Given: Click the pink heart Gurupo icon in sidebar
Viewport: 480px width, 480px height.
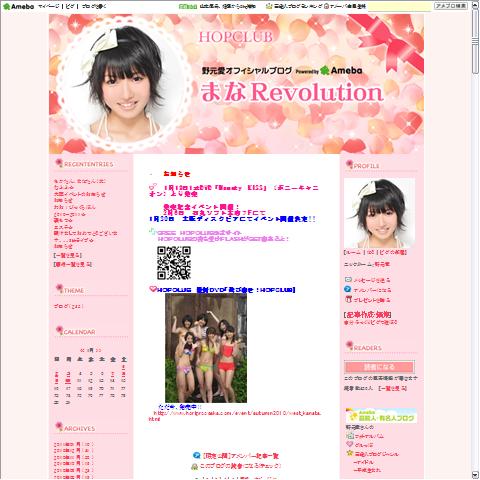Looking at the screenshot, I should click(x=349, y=444).
